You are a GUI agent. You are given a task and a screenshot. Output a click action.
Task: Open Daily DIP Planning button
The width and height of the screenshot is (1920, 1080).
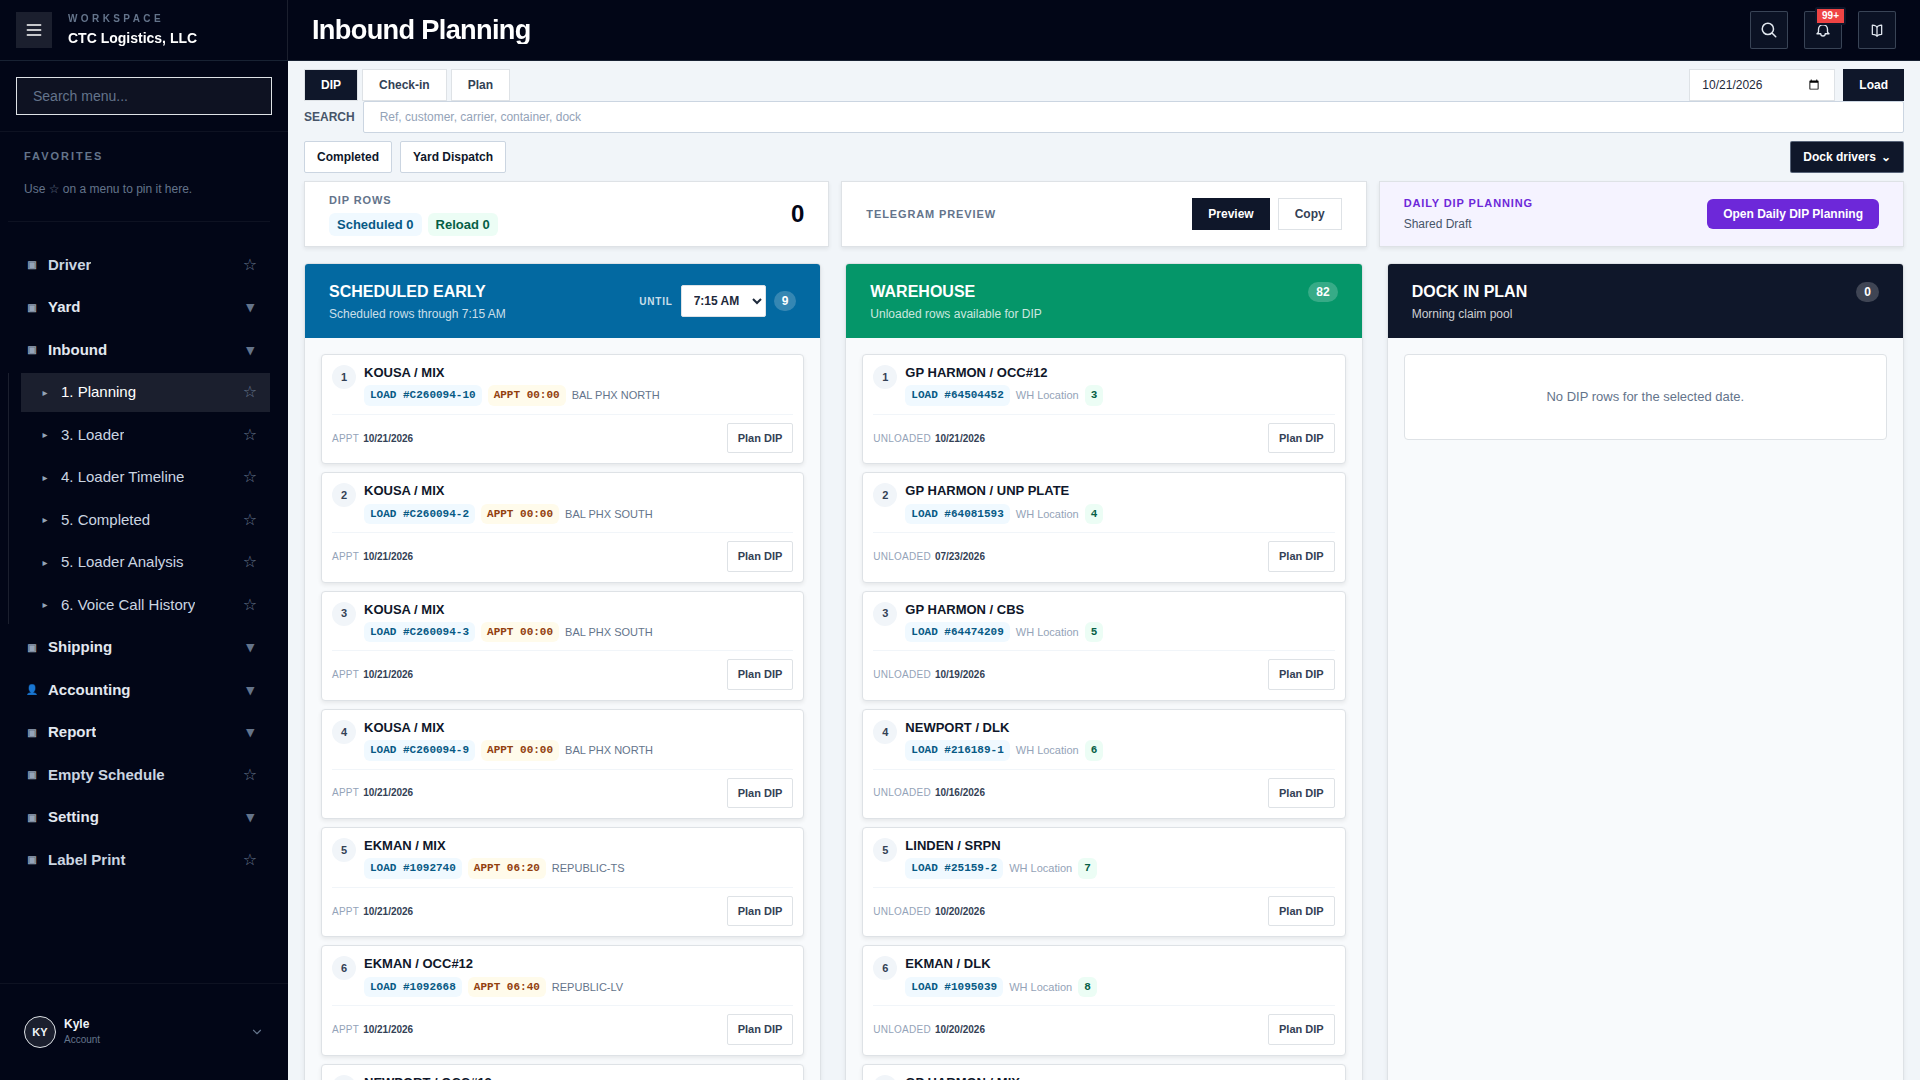(x=1792, y=214)
